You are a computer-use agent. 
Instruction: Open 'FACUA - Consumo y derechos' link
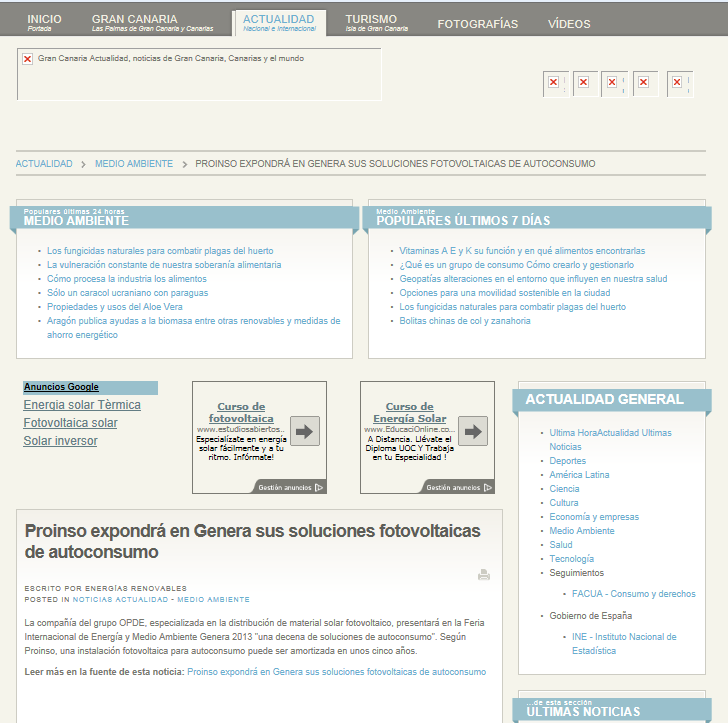(x=634, y=594)
